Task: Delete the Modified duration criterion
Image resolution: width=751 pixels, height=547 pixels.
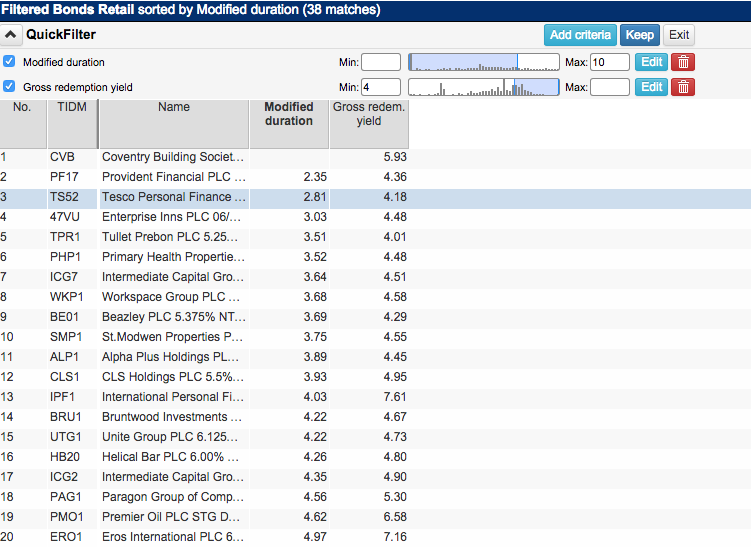Action: coord(683,62)
